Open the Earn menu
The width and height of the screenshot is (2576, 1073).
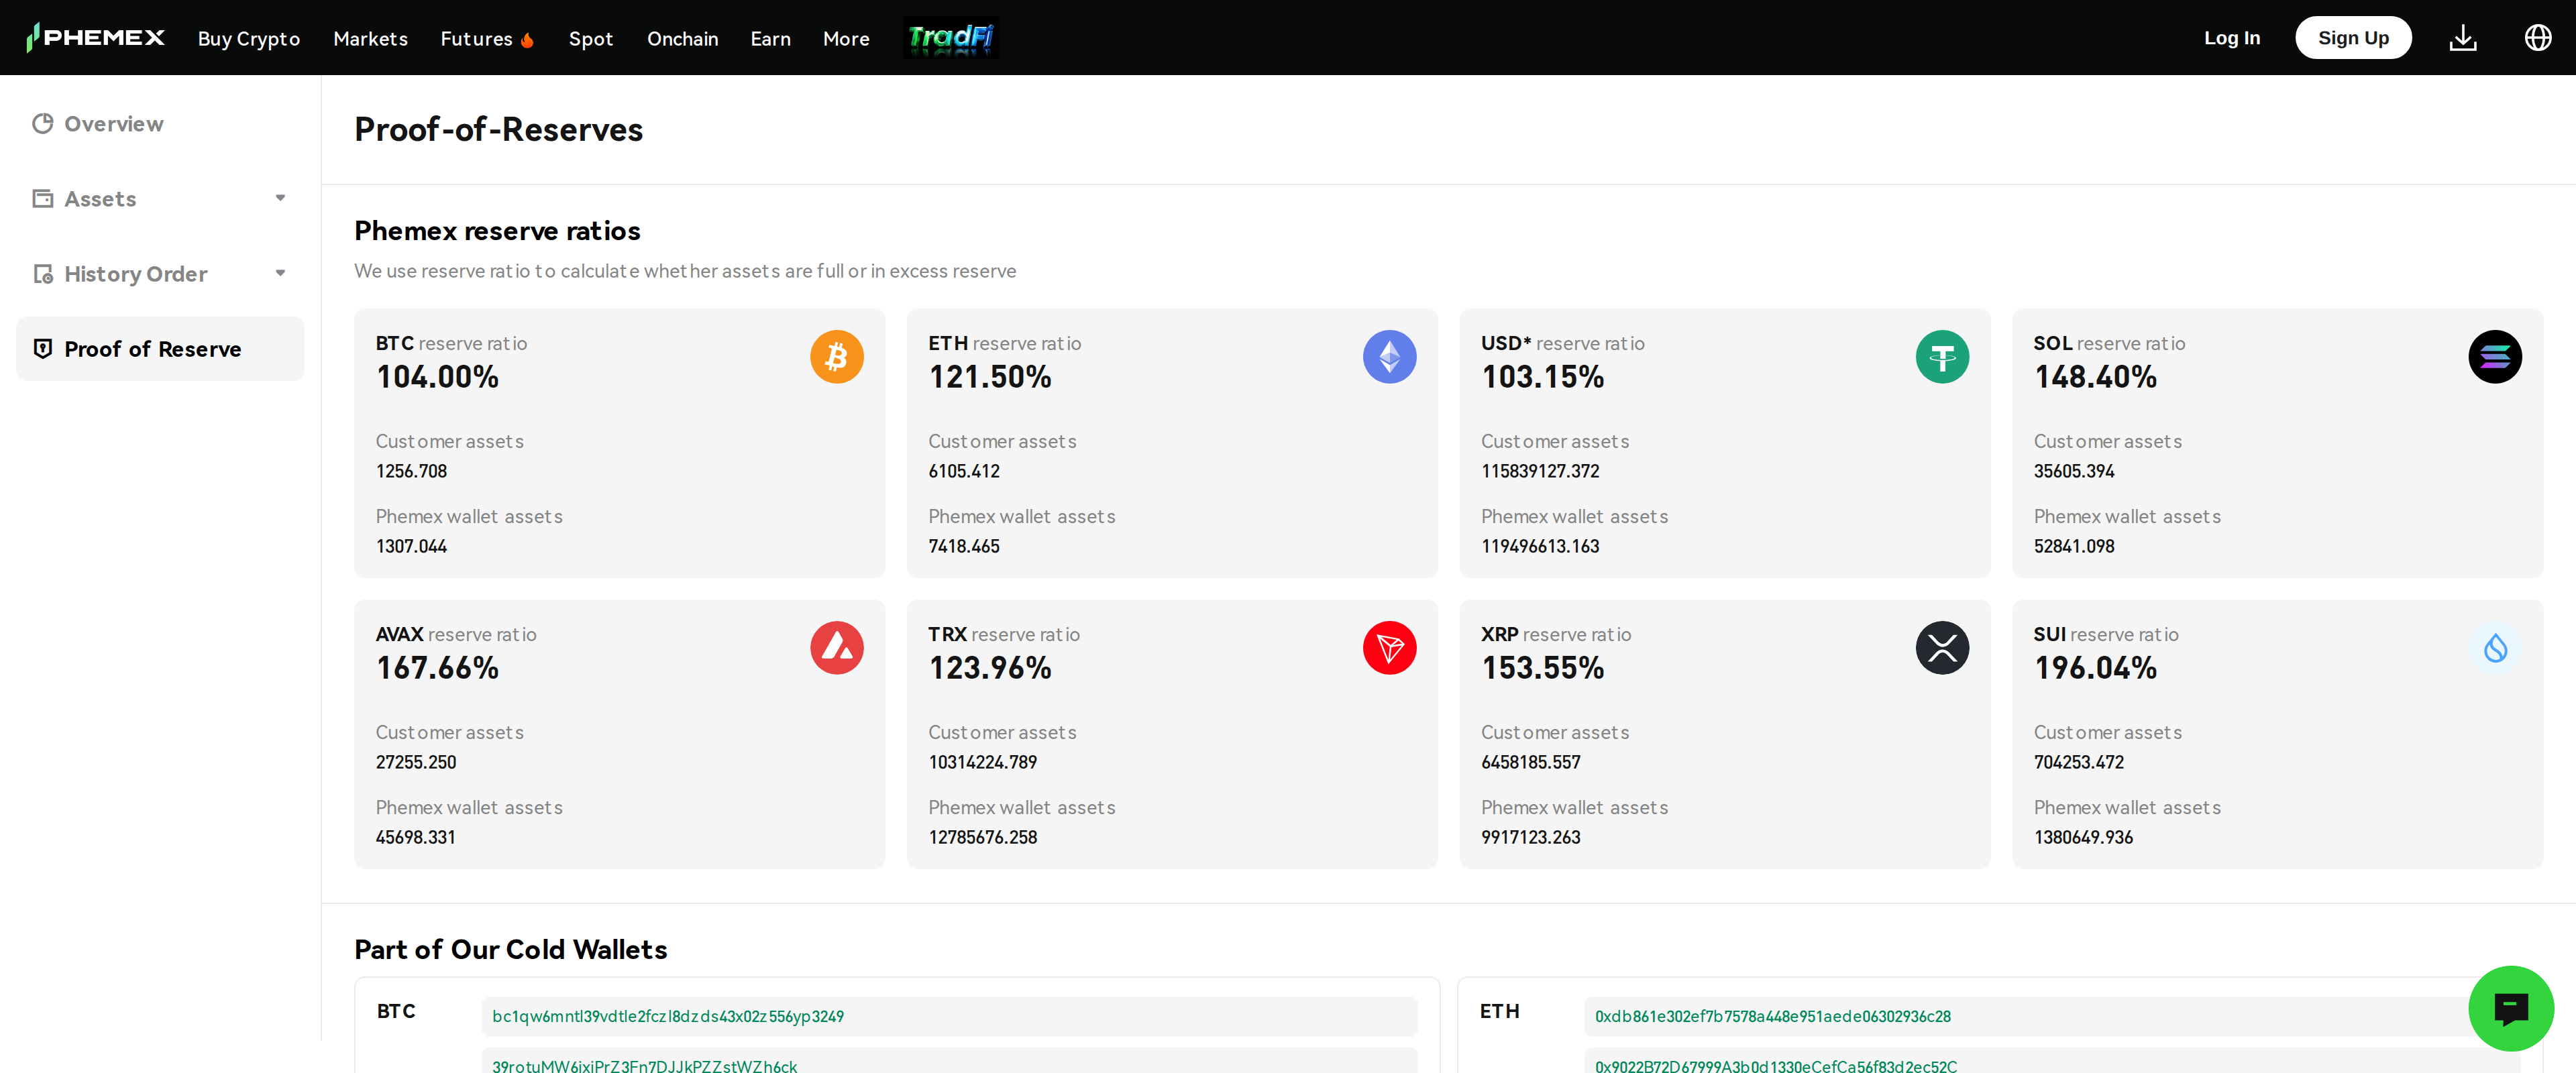[x=771, y=39]
